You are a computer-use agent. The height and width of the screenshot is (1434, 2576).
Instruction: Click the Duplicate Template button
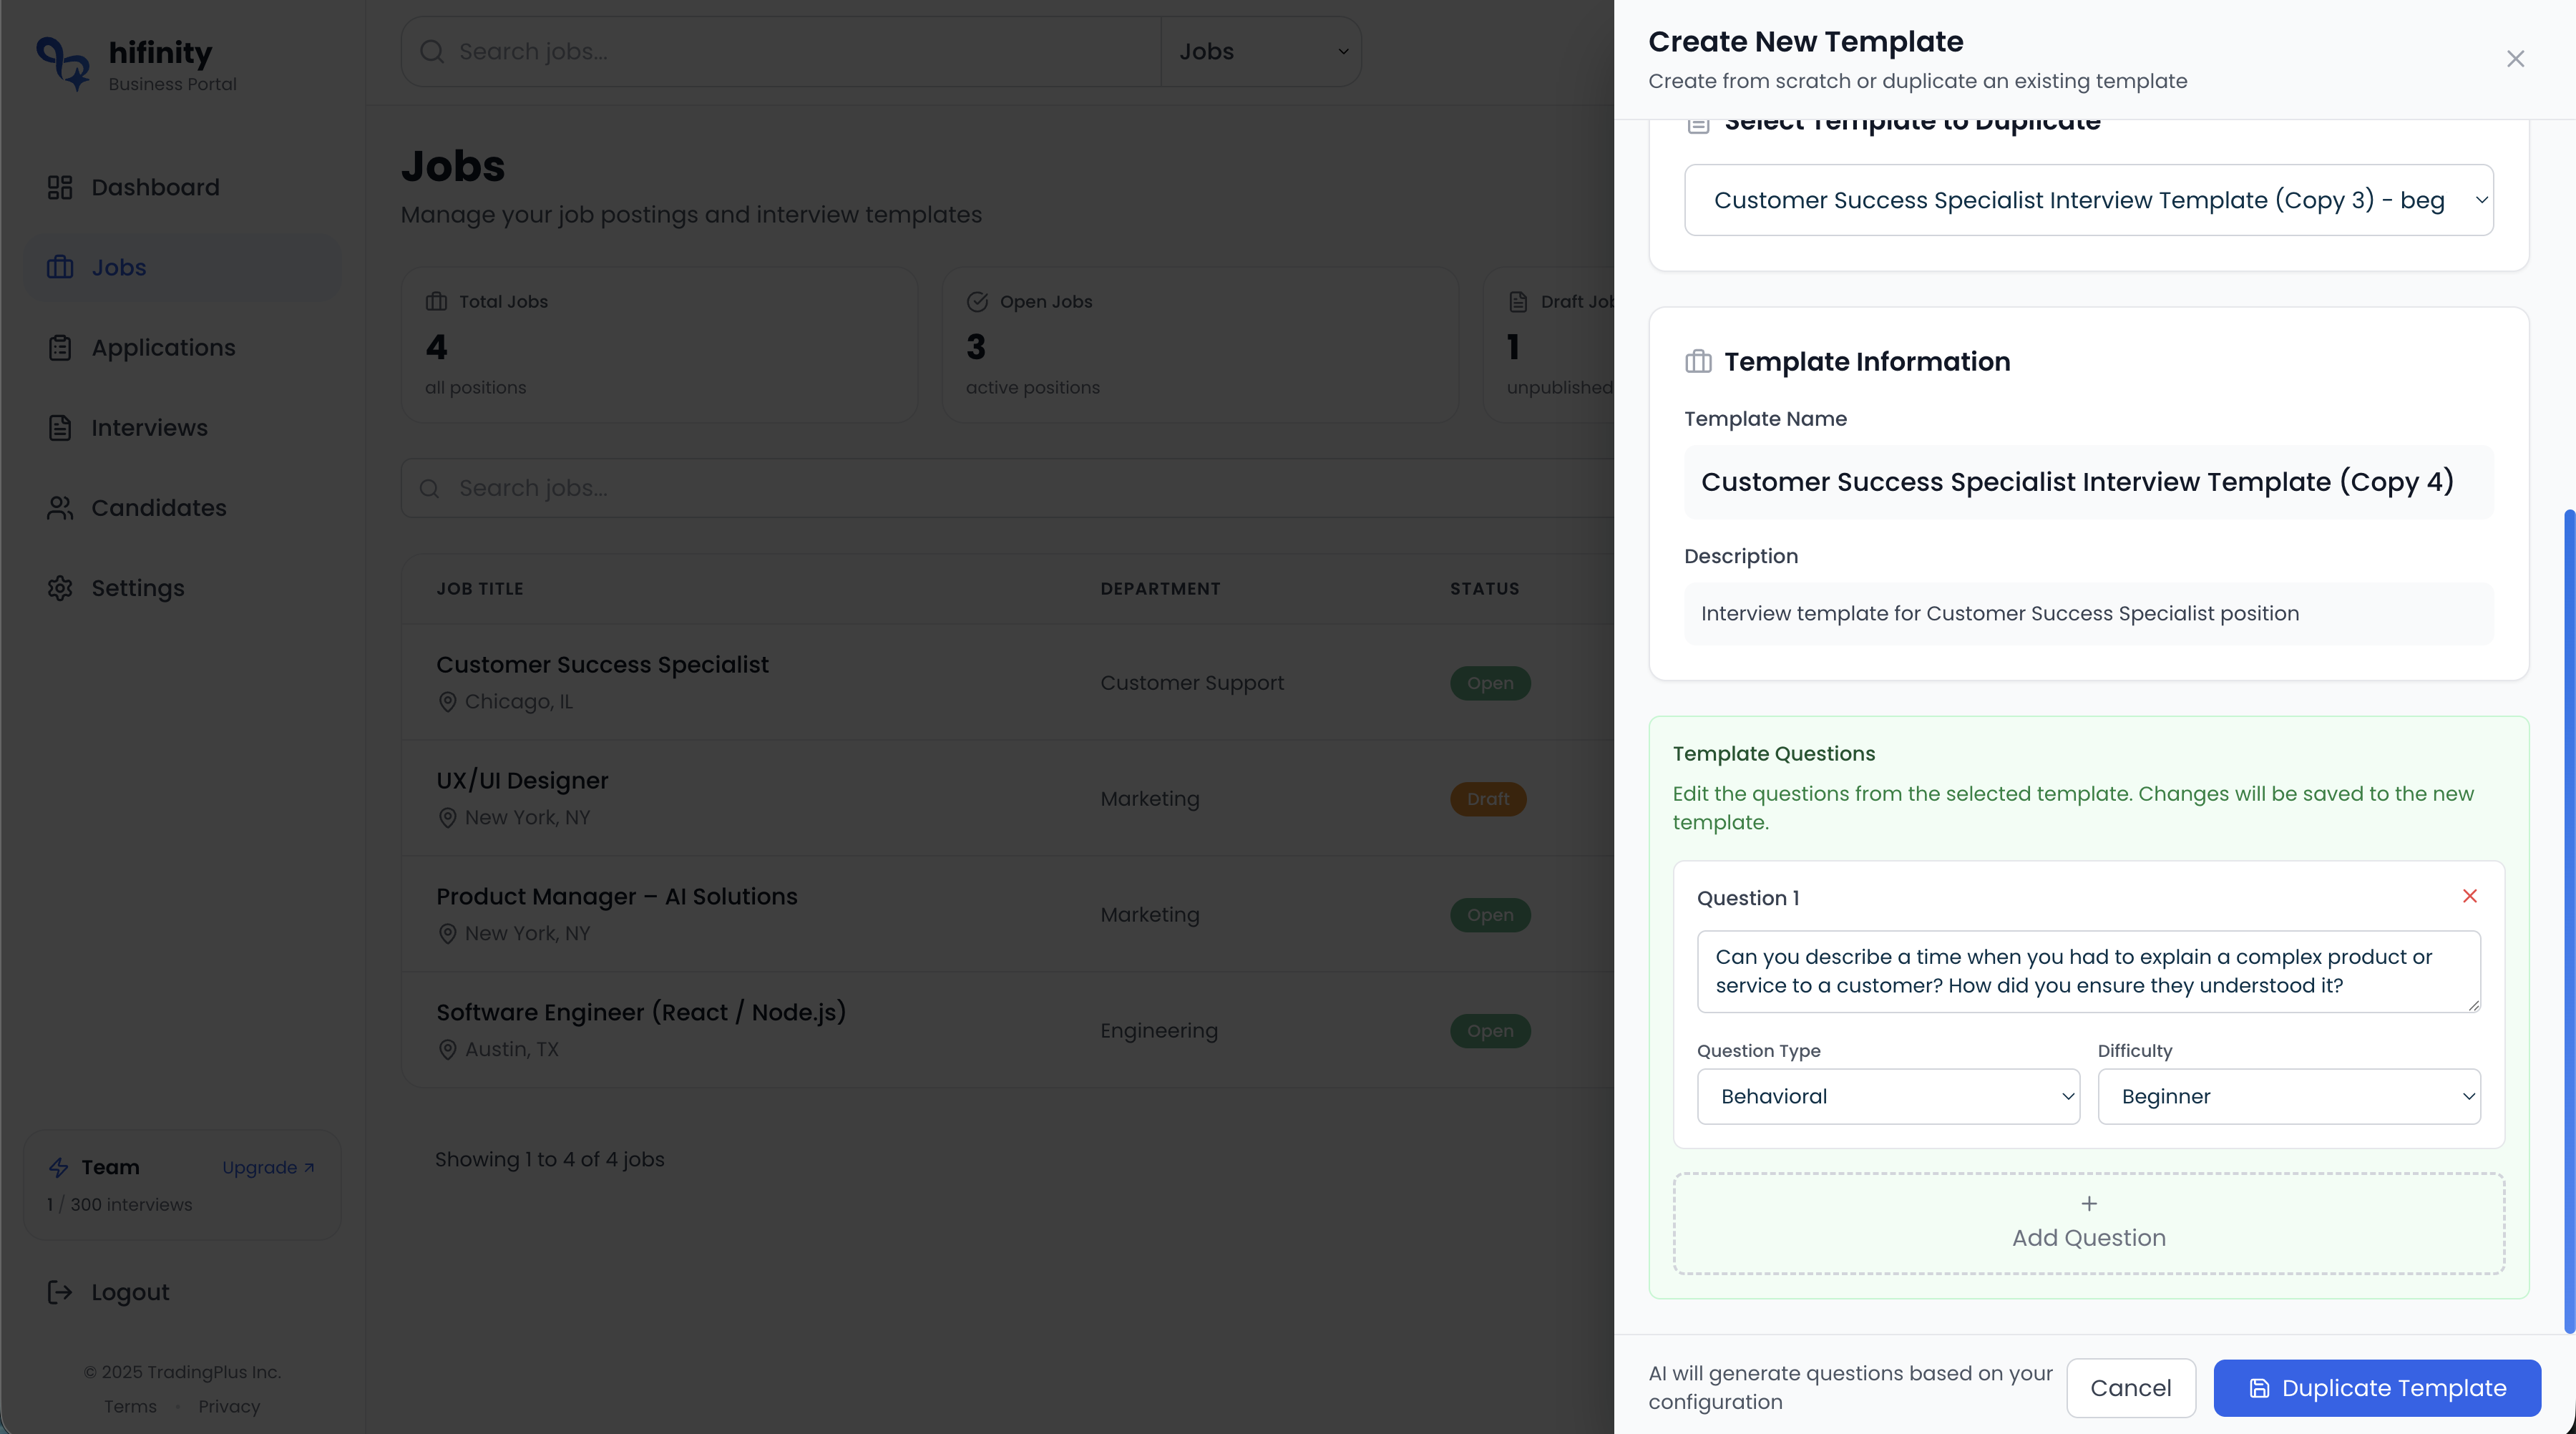pos(2377,1388)
